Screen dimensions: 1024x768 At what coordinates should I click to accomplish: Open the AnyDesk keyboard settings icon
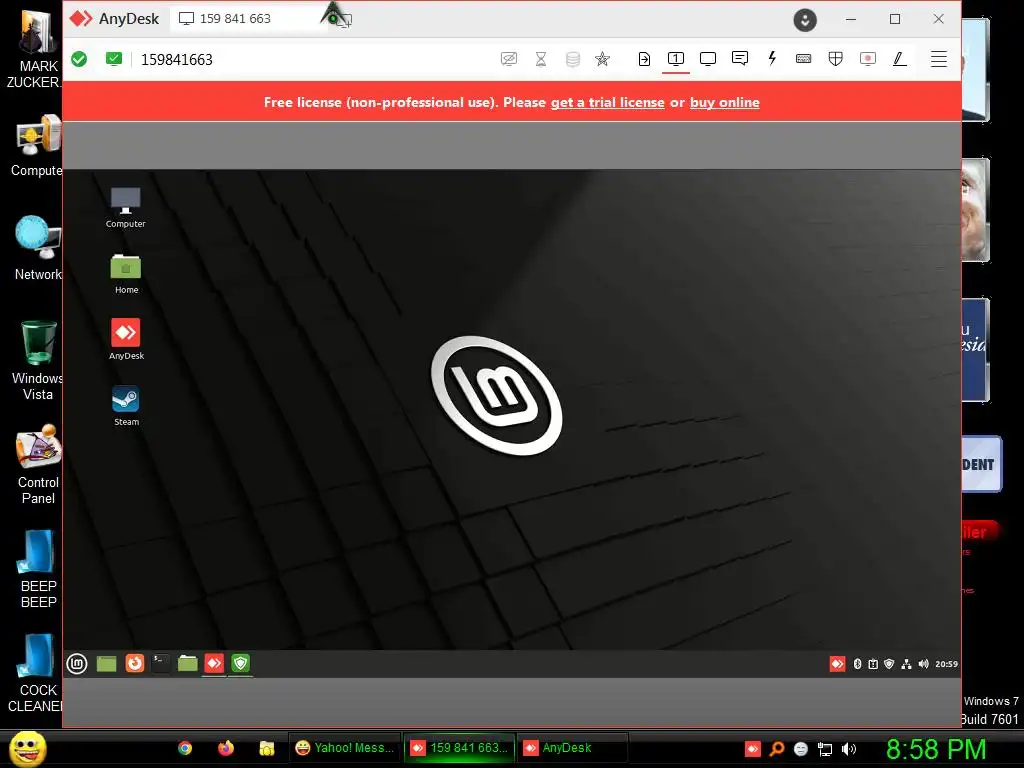coord(804,59)
